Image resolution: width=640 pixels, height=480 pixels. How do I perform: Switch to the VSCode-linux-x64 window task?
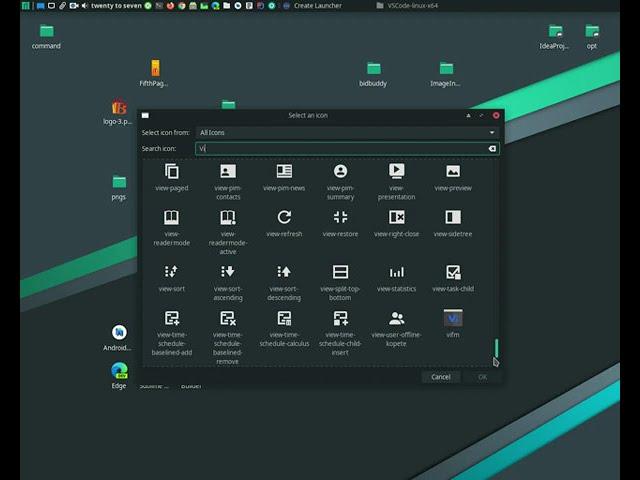coord(407,6)
